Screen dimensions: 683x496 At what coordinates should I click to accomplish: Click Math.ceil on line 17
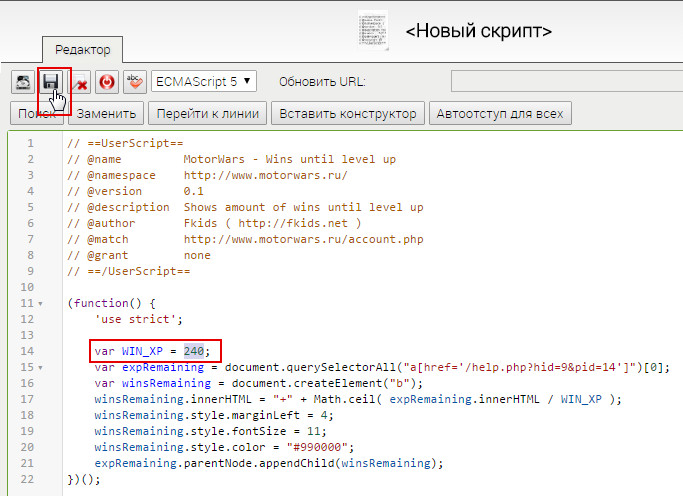coord(344,399)
